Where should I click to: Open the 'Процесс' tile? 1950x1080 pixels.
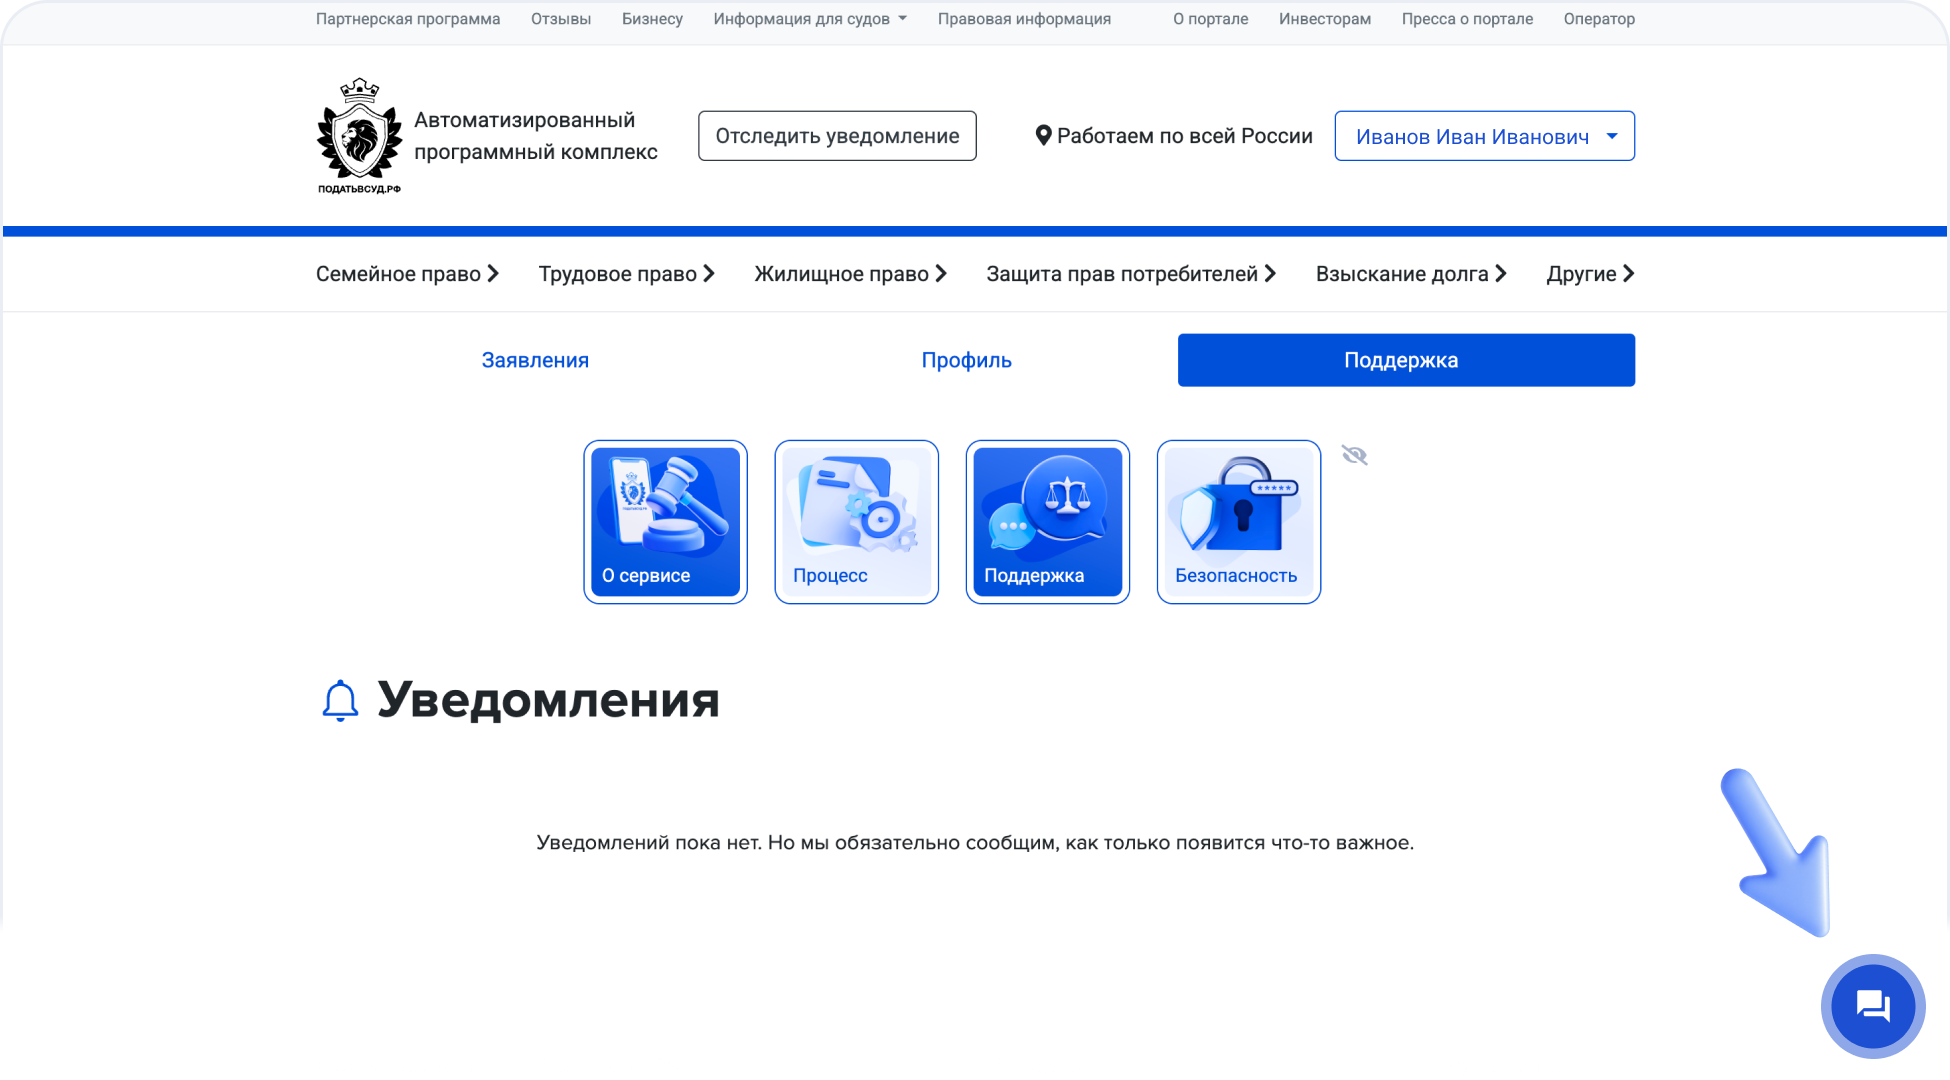coord(857,522)
